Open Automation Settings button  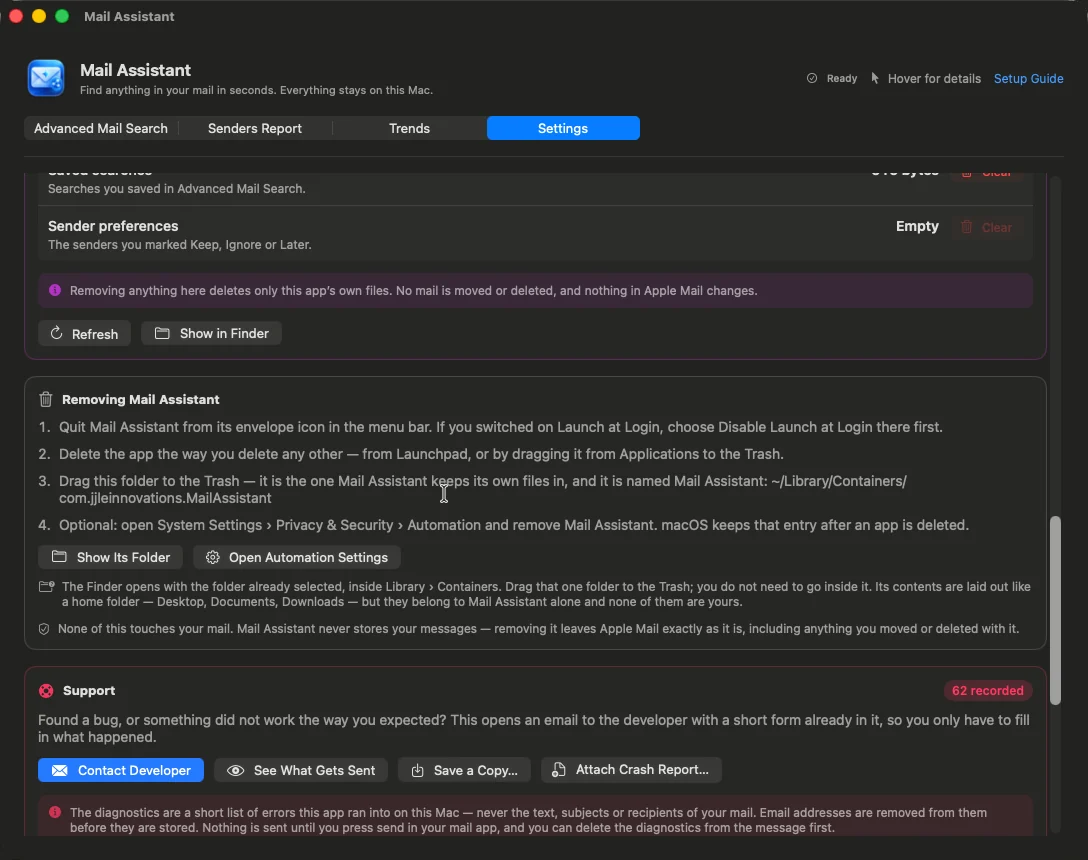296,557
